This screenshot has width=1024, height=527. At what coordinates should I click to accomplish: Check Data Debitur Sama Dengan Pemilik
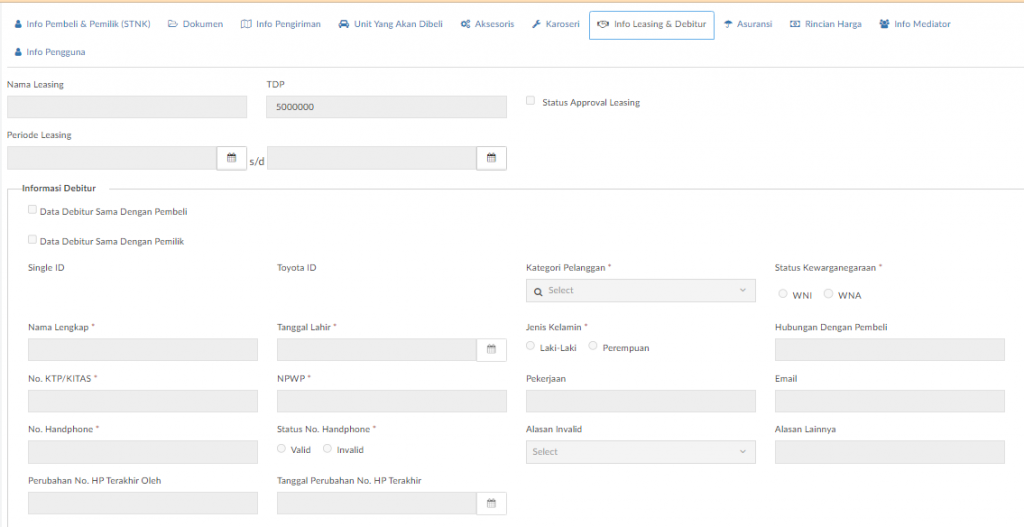(32, 240)
